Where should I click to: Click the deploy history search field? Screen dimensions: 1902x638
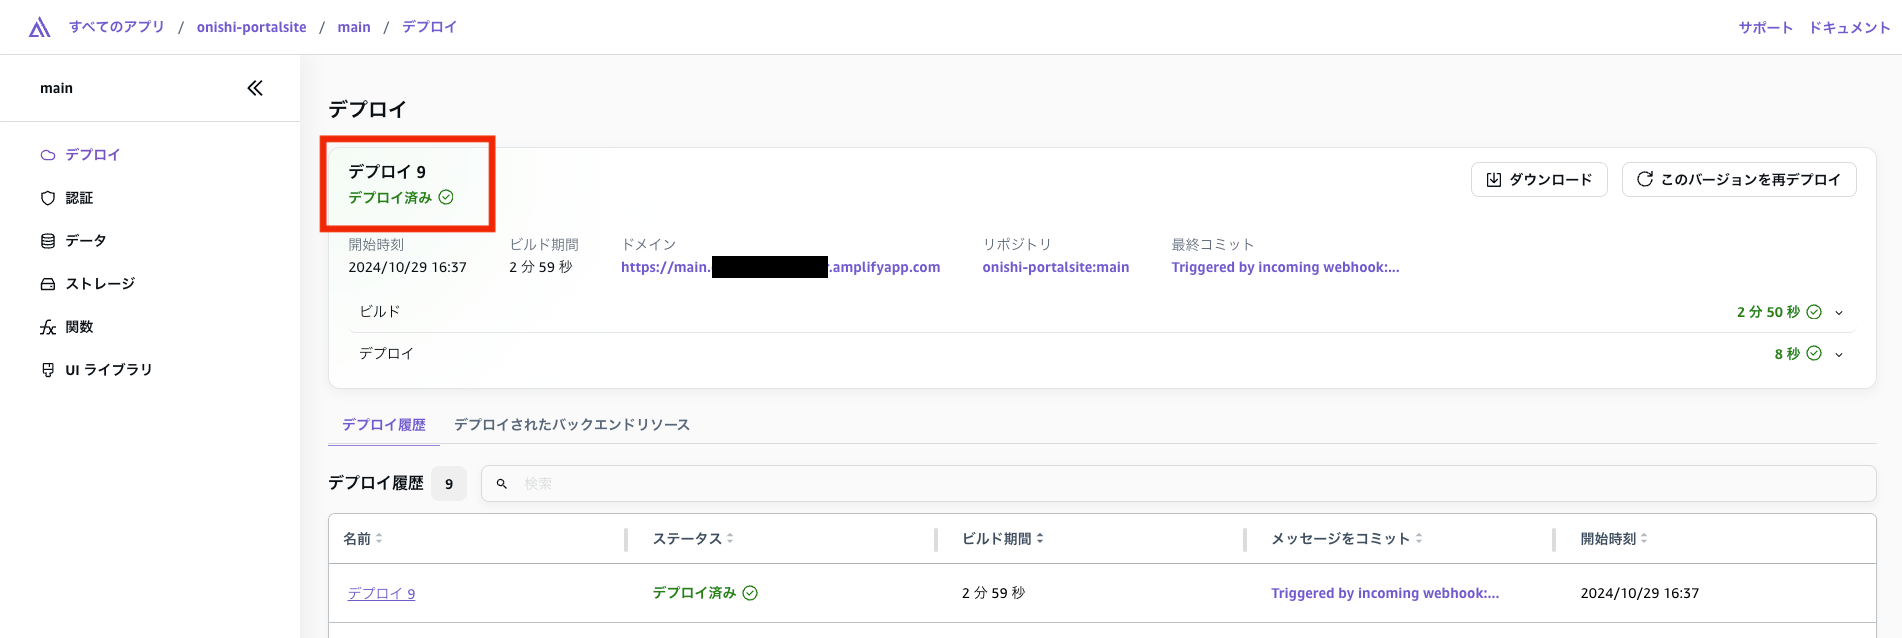point(1178,484)
